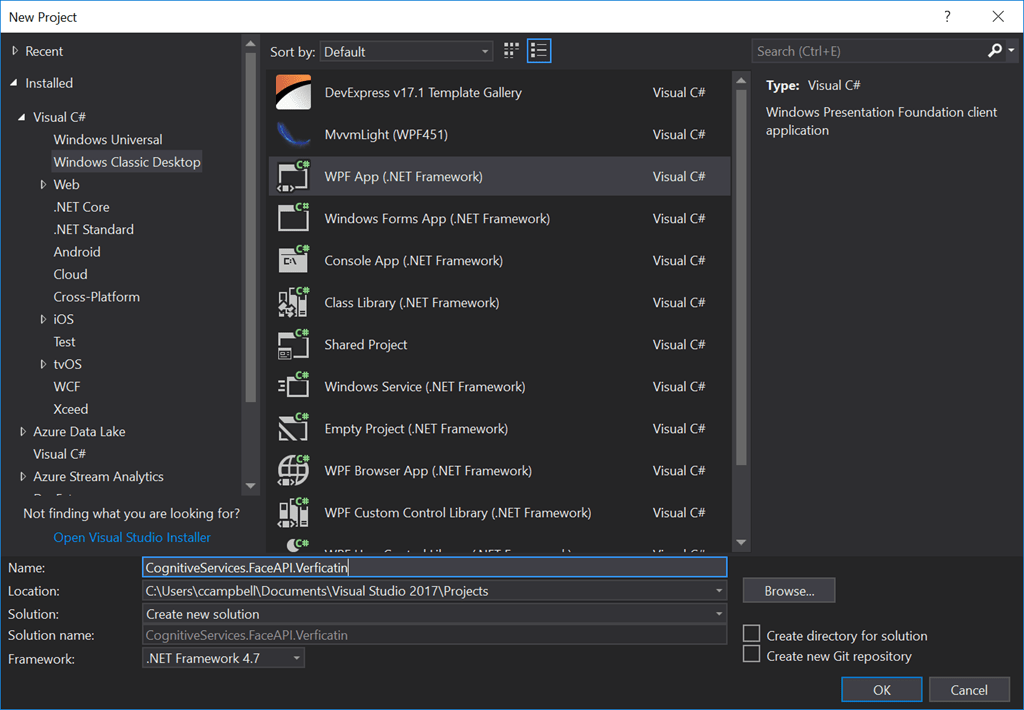Viewport: 1024px width, 710px height.
Task: Enable Create directory for solution checkbox
Action: tap(752, 634)
